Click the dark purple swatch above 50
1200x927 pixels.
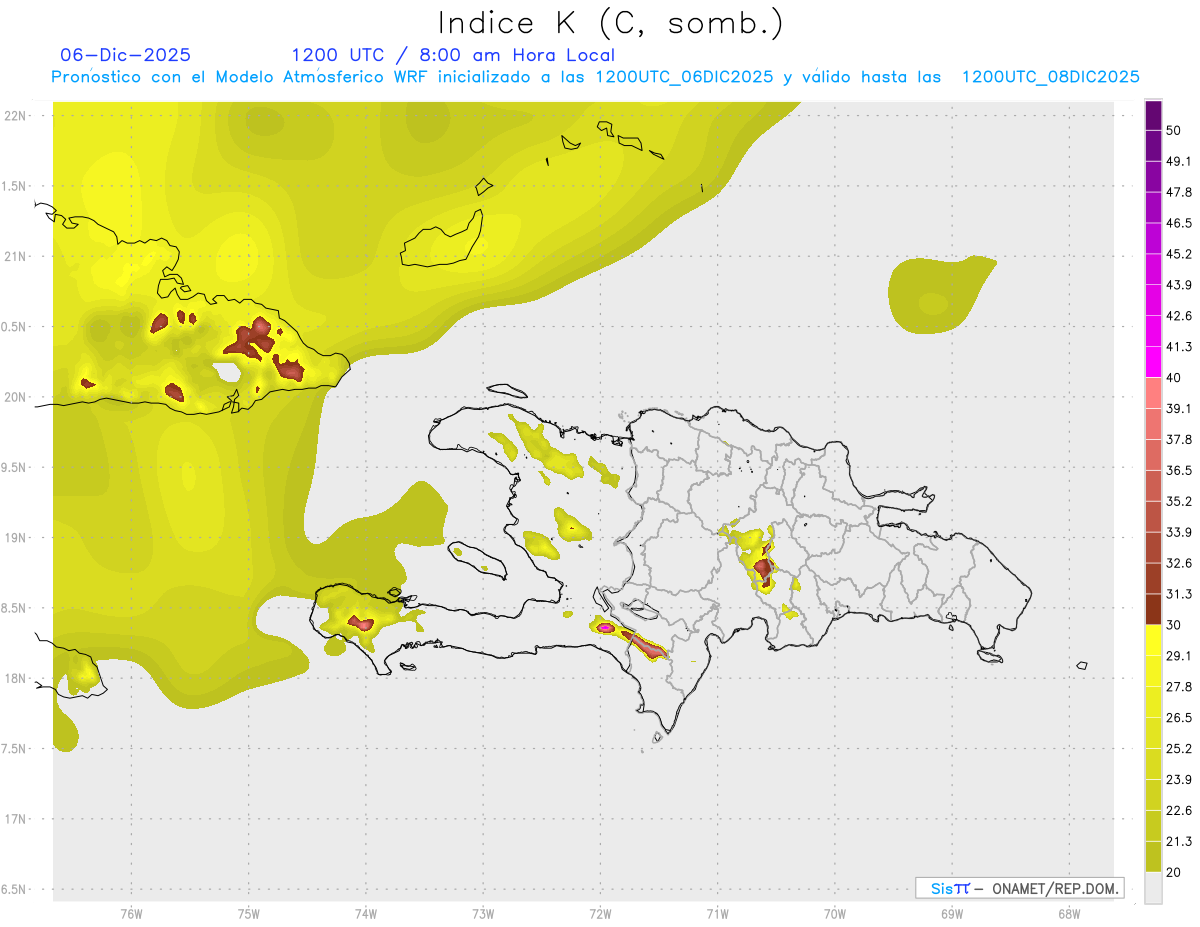pos(1154,115)
